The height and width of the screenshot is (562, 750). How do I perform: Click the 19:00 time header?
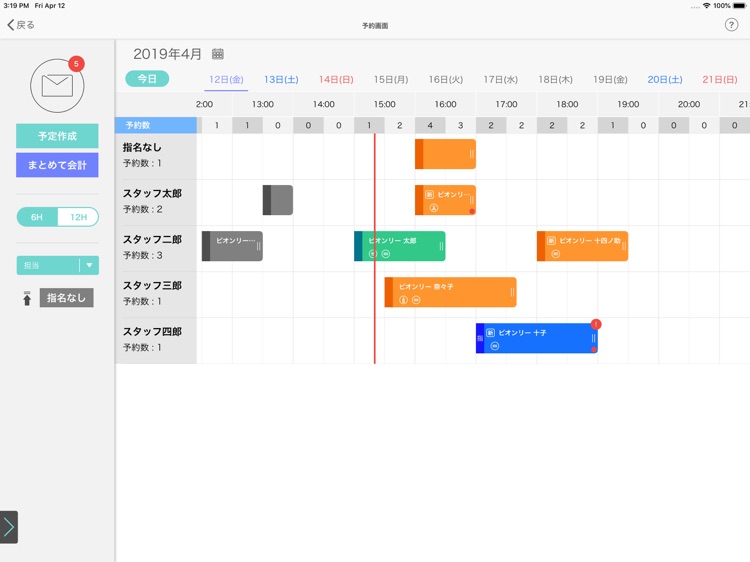pyautogui.click(x=628, y=104)
